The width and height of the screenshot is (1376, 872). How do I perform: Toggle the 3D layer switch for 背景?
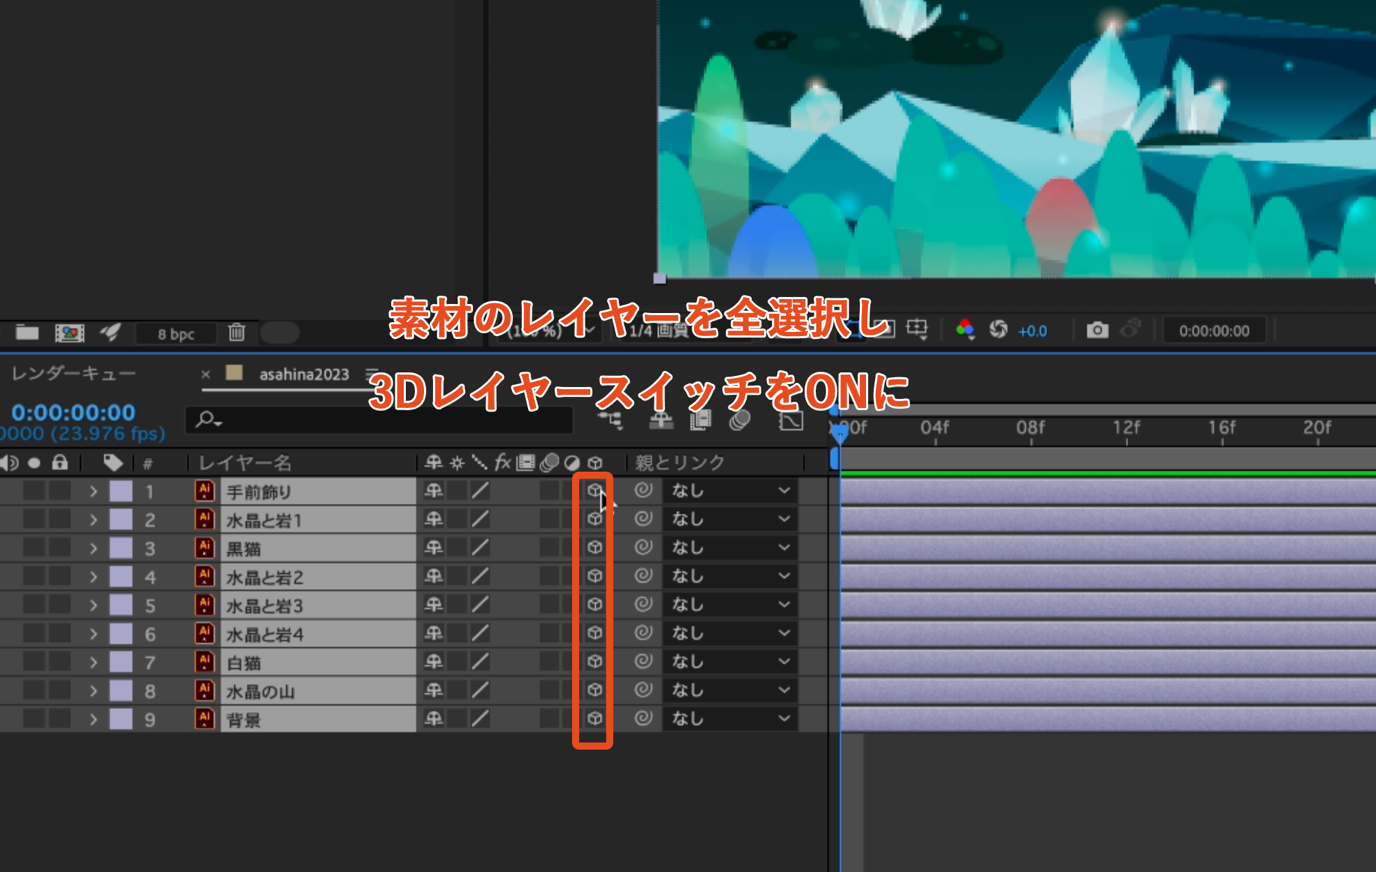click(595, 718)
